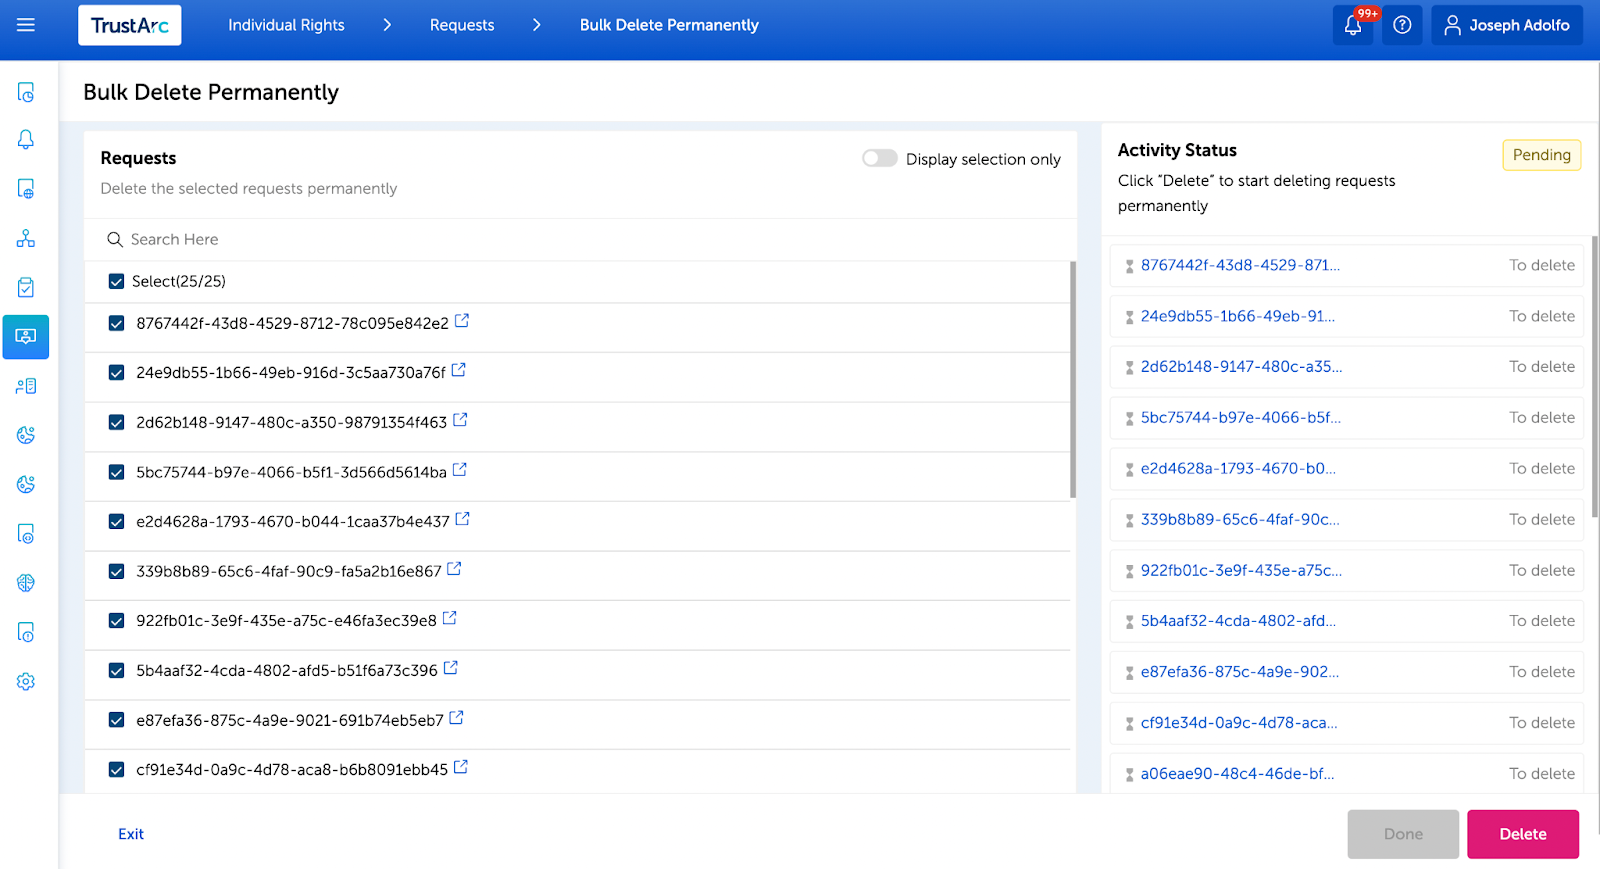Click Bulk Delete Permanently breadcrumb
The width and height of the screenshot is (1600, 869).
pos(669,25)
